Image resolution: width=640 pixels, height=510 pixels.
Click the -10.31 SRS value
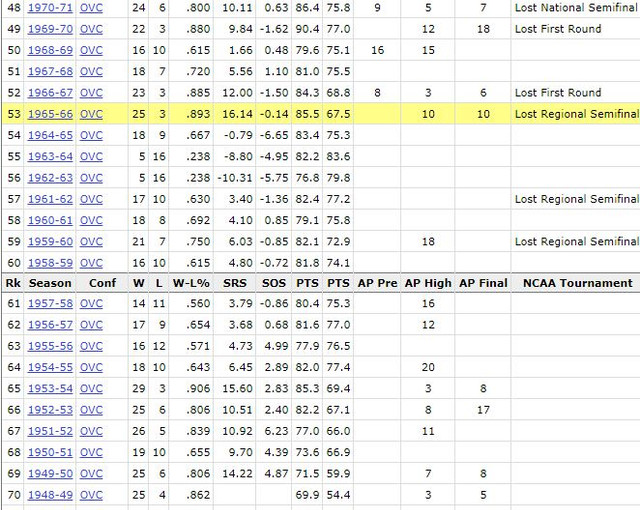(x=235, y=178)
